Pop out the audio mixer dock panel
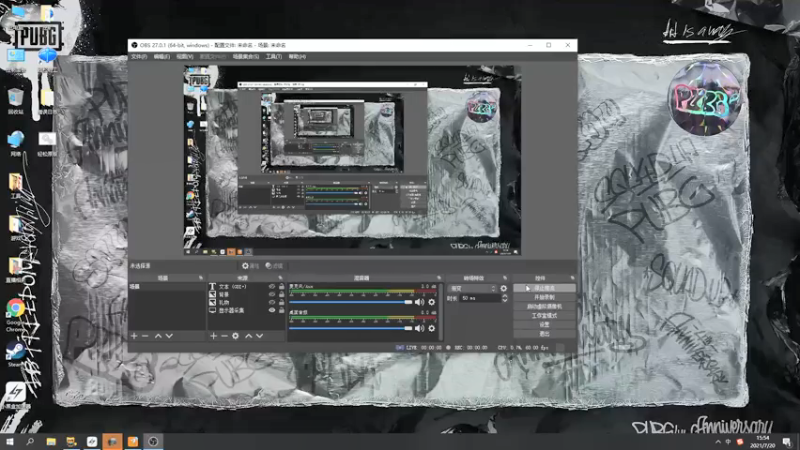Image resolution: width=800 pixels, height=450 pixels. click(x=439, y=278)
